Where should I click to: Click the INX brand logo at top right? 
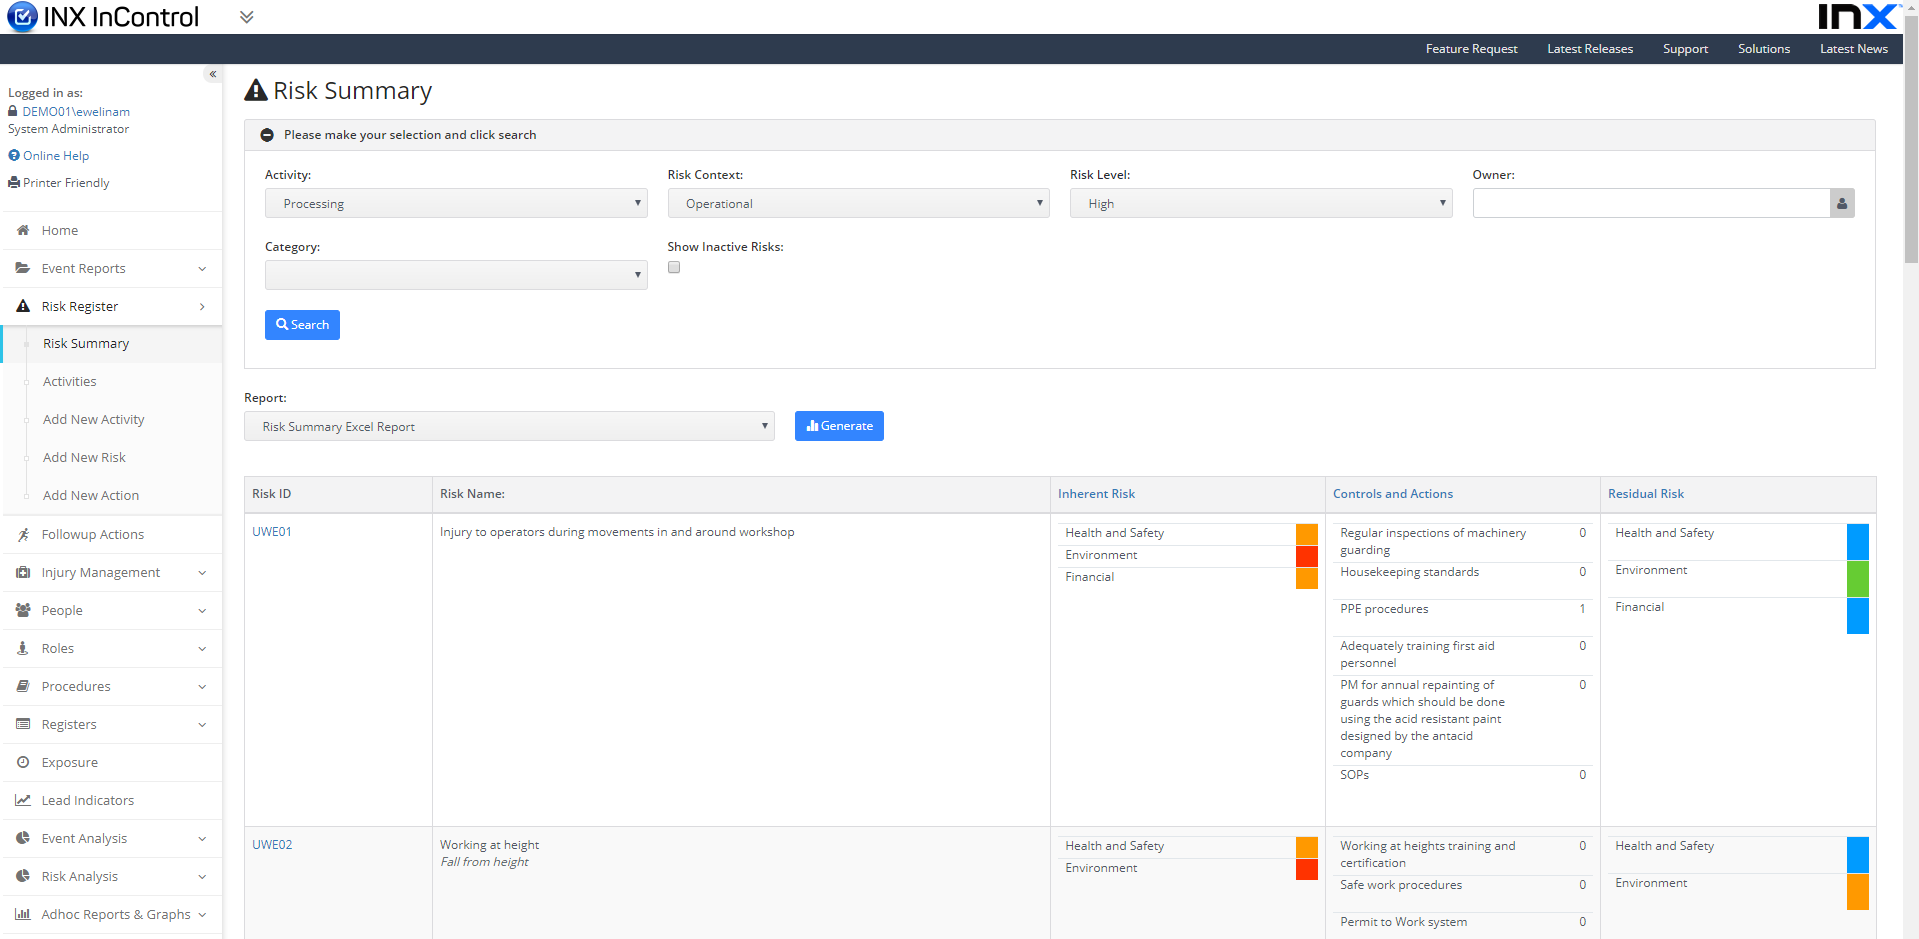[1858, 16]
